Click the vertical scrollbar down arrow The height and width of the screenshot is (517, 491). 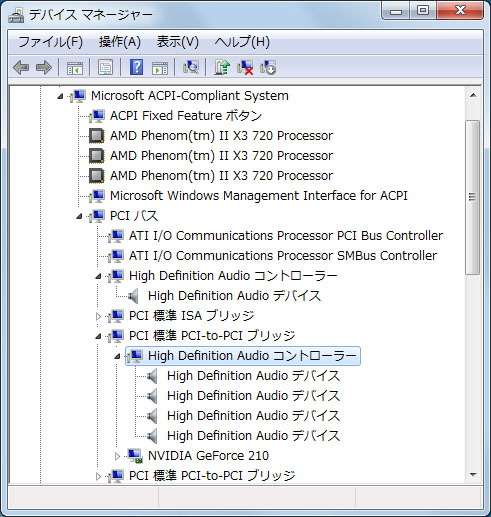[473, 475]
